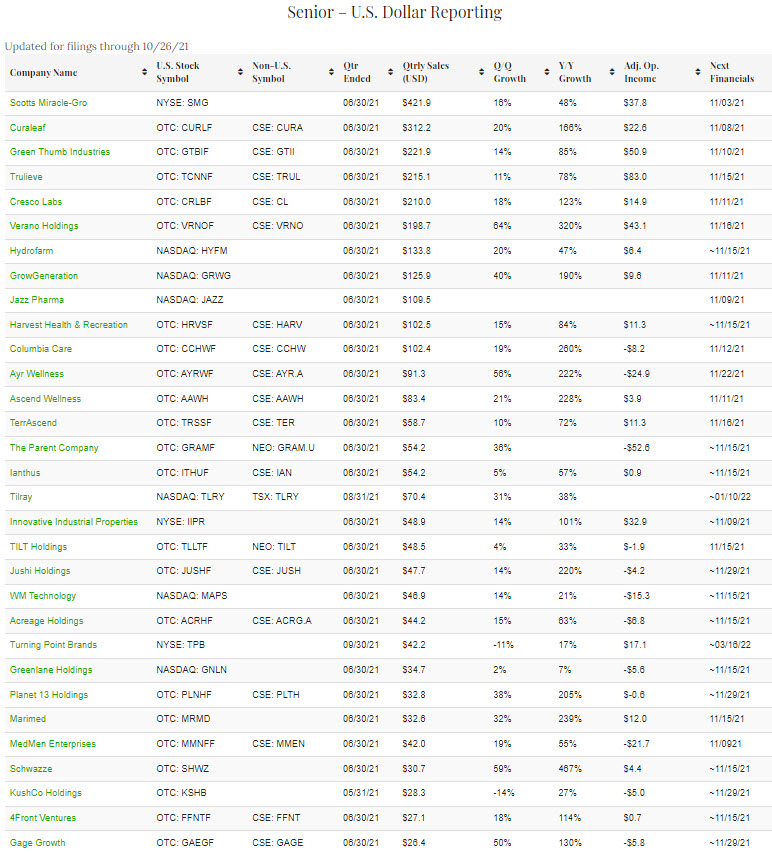Open the GrowGeneration company page
The width and height of the screenshot is (772, 853).
(x=44, y=275)
